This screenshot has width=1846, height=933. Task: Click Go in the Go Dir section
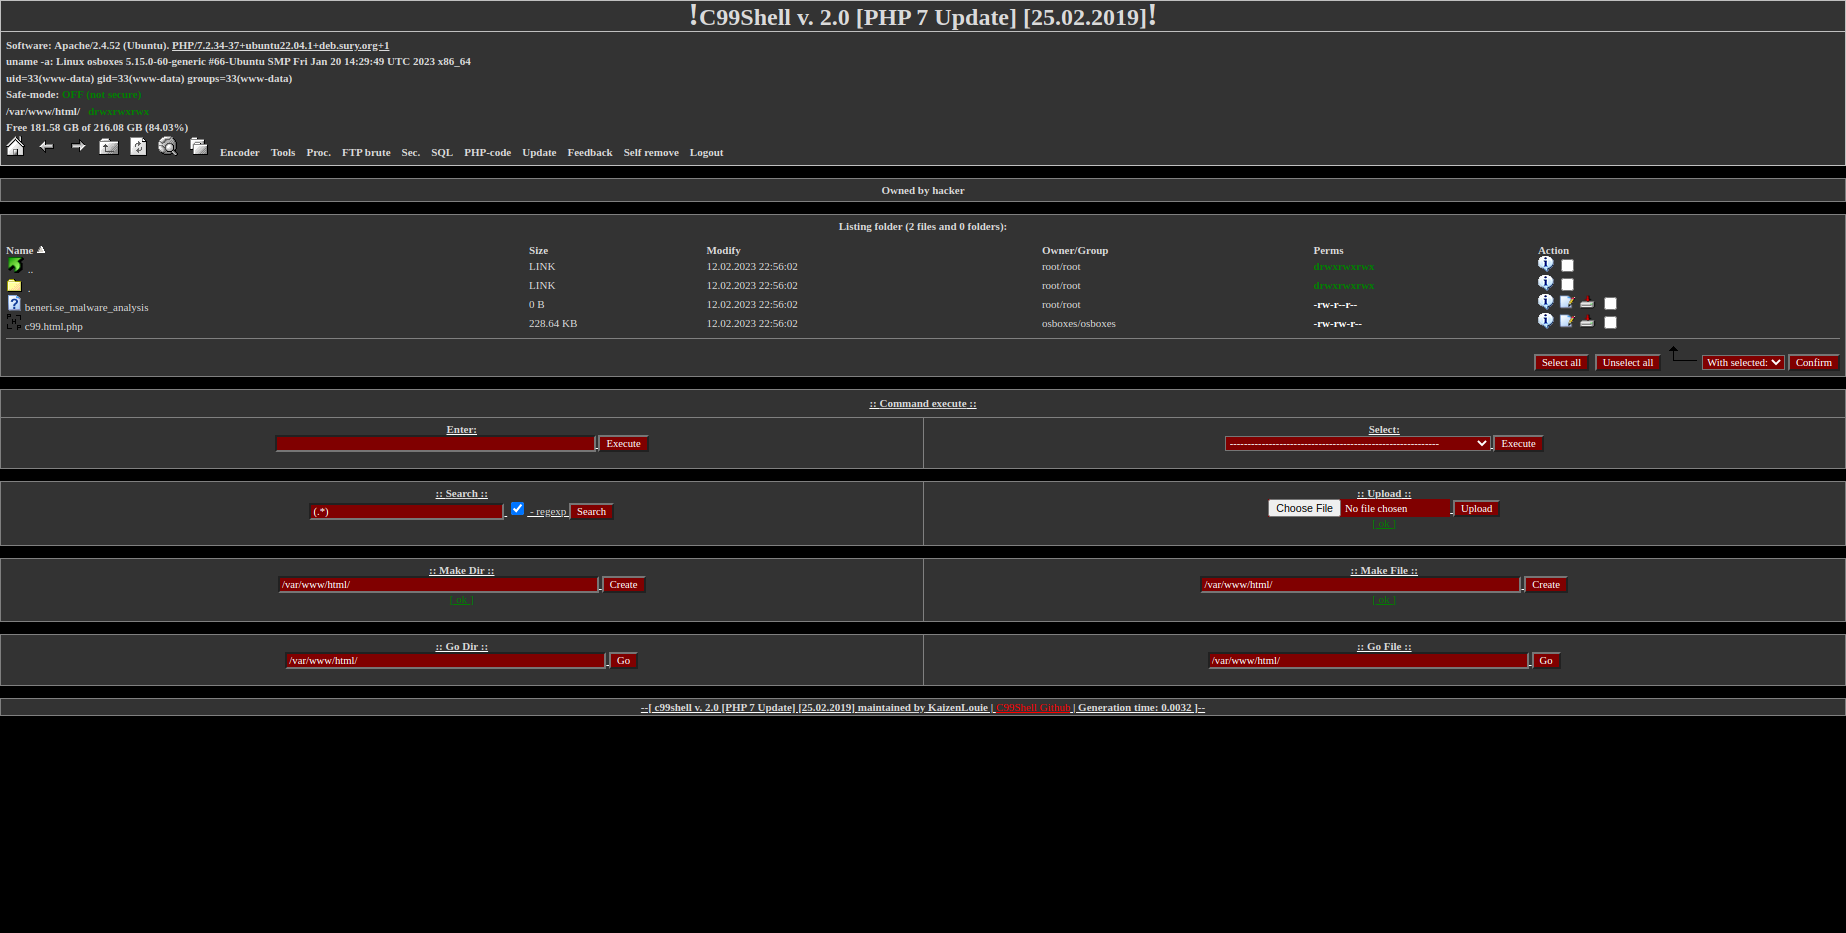624,661
